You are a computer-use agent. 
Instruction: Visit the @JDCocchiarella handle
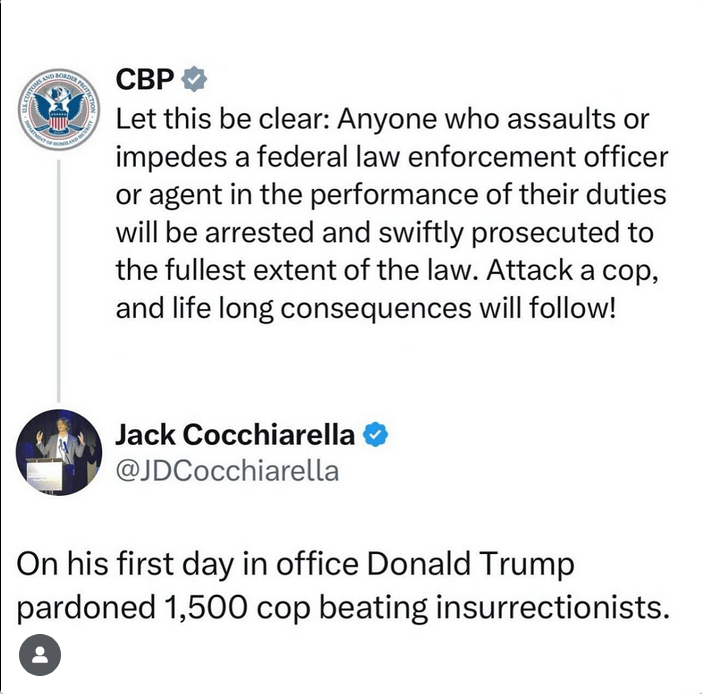(x=227, y=470)
